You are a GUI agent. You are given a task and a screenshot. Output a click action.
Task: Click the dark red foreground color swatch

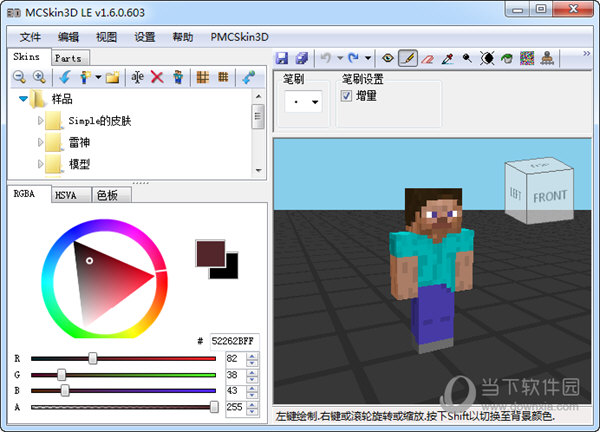210,253
